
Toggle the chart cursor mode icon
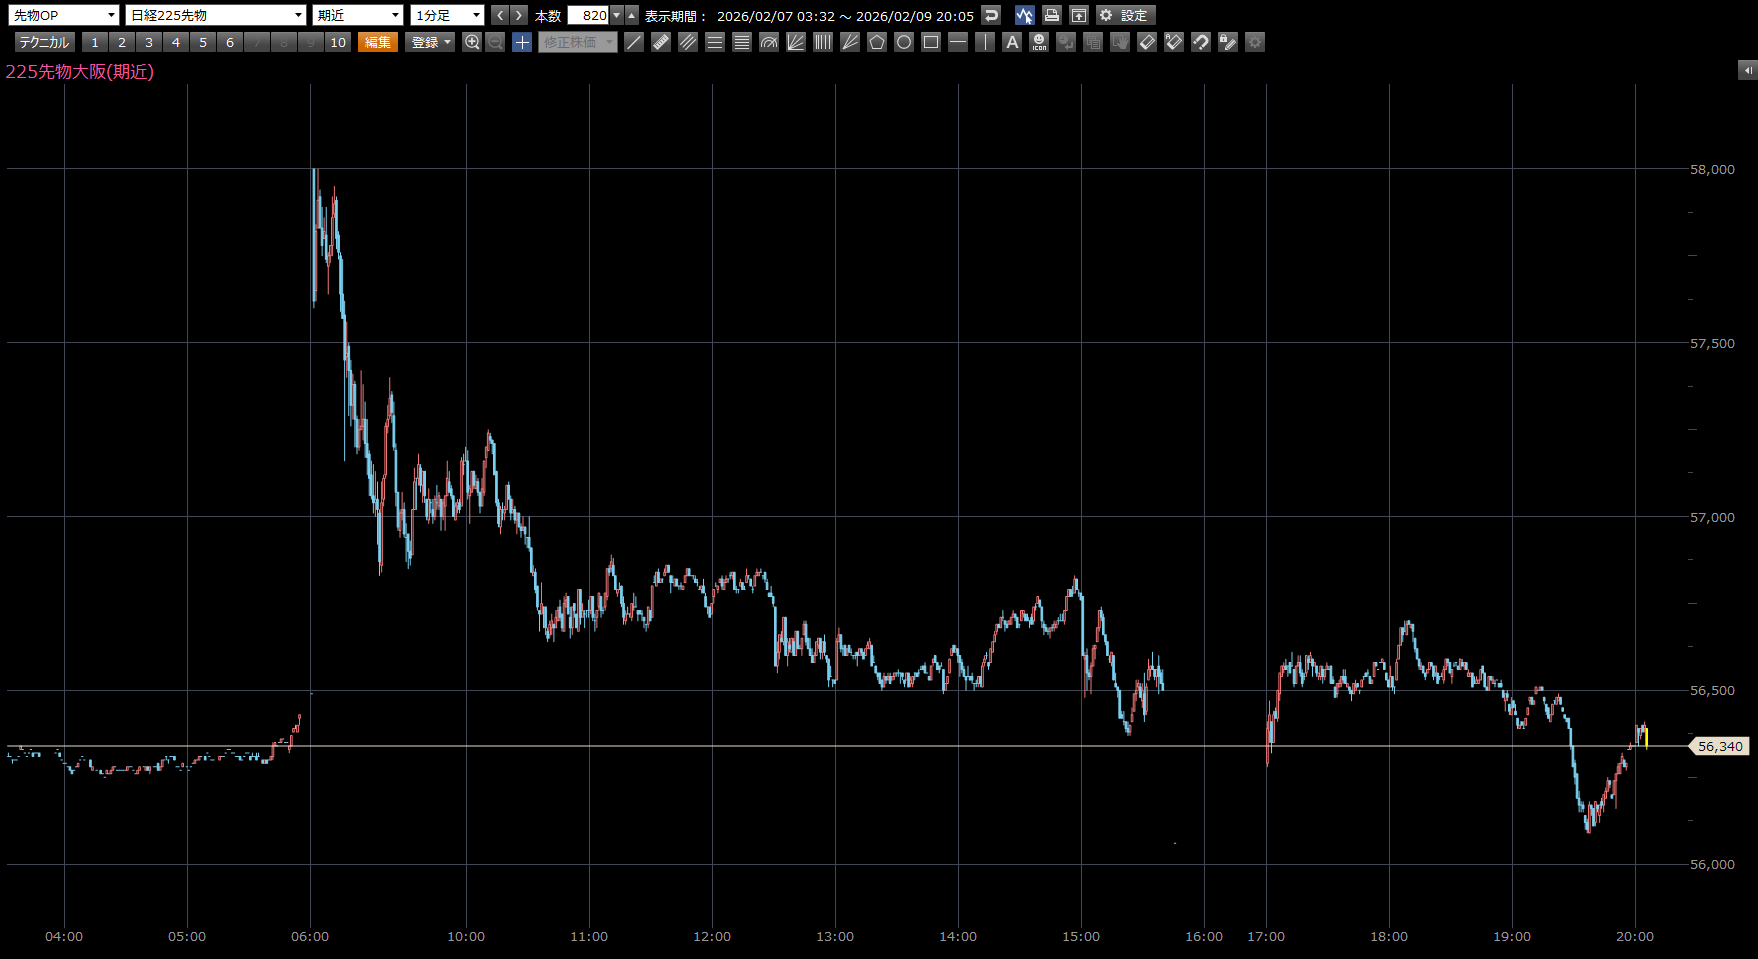(x=1024, y=15)
